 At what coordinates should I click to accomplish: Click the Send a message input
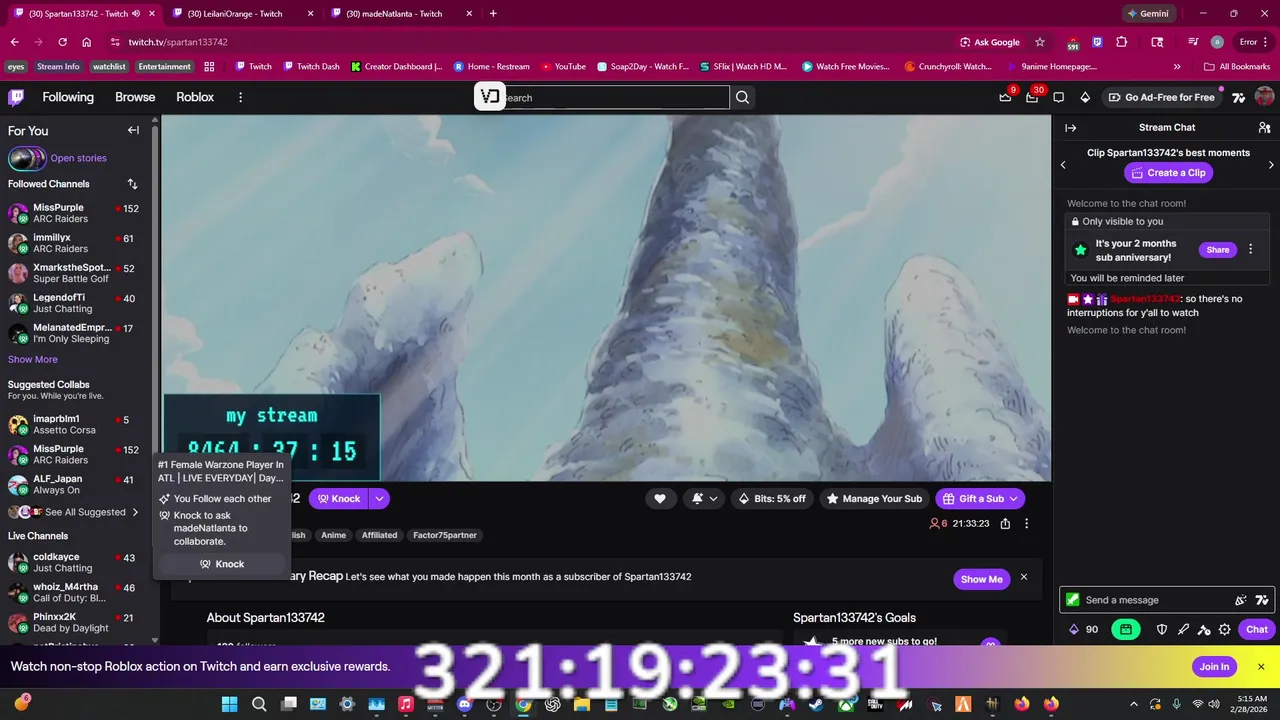tap(1165, 600)
